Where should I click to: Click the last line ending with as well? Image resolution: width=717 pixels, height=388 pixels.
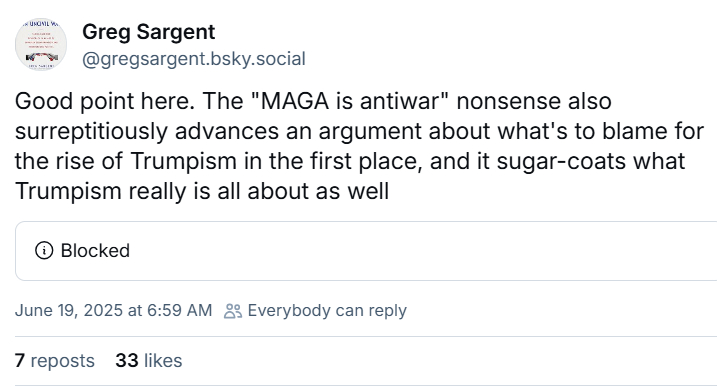click(x=202, y=191)
